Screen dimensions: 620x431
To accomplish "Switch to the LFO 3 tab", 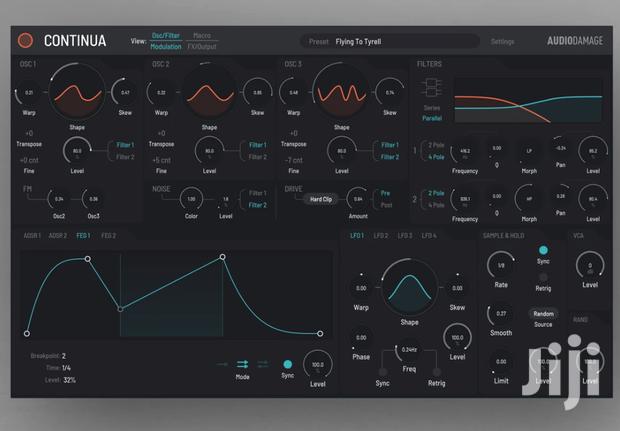I will click(x=405, y=236).
